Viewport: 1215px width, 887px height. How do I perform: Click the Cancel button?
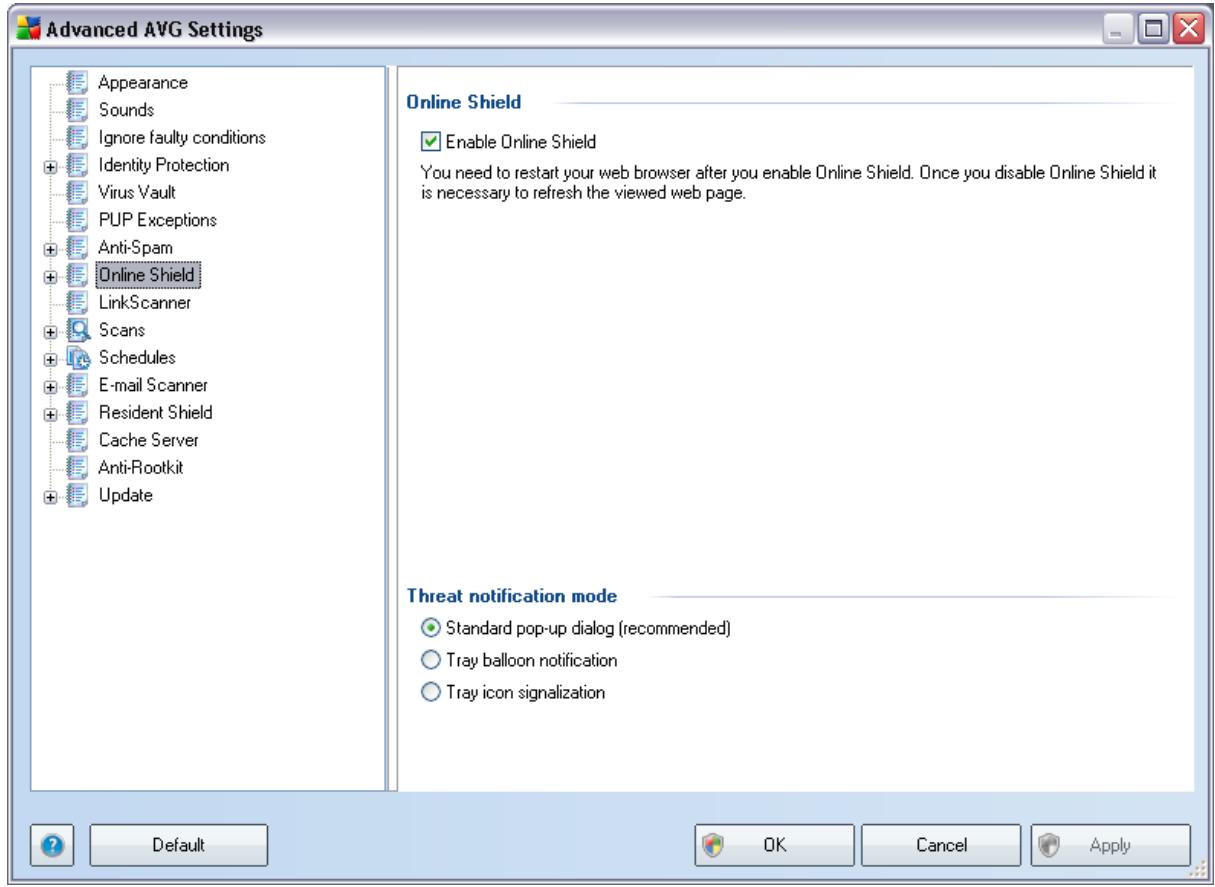coord(939,845)
